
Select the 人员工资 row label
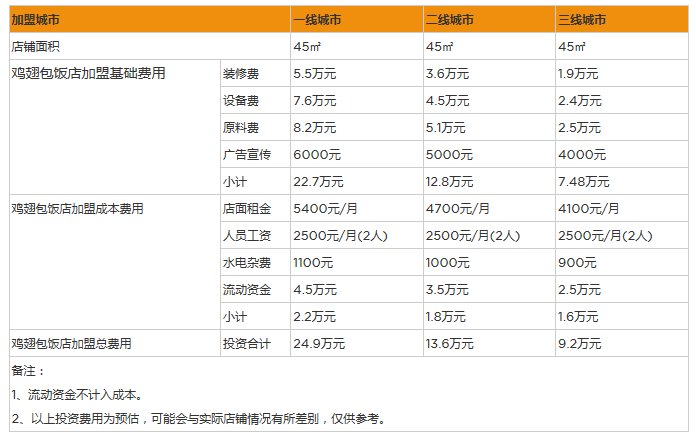[246, 236]
